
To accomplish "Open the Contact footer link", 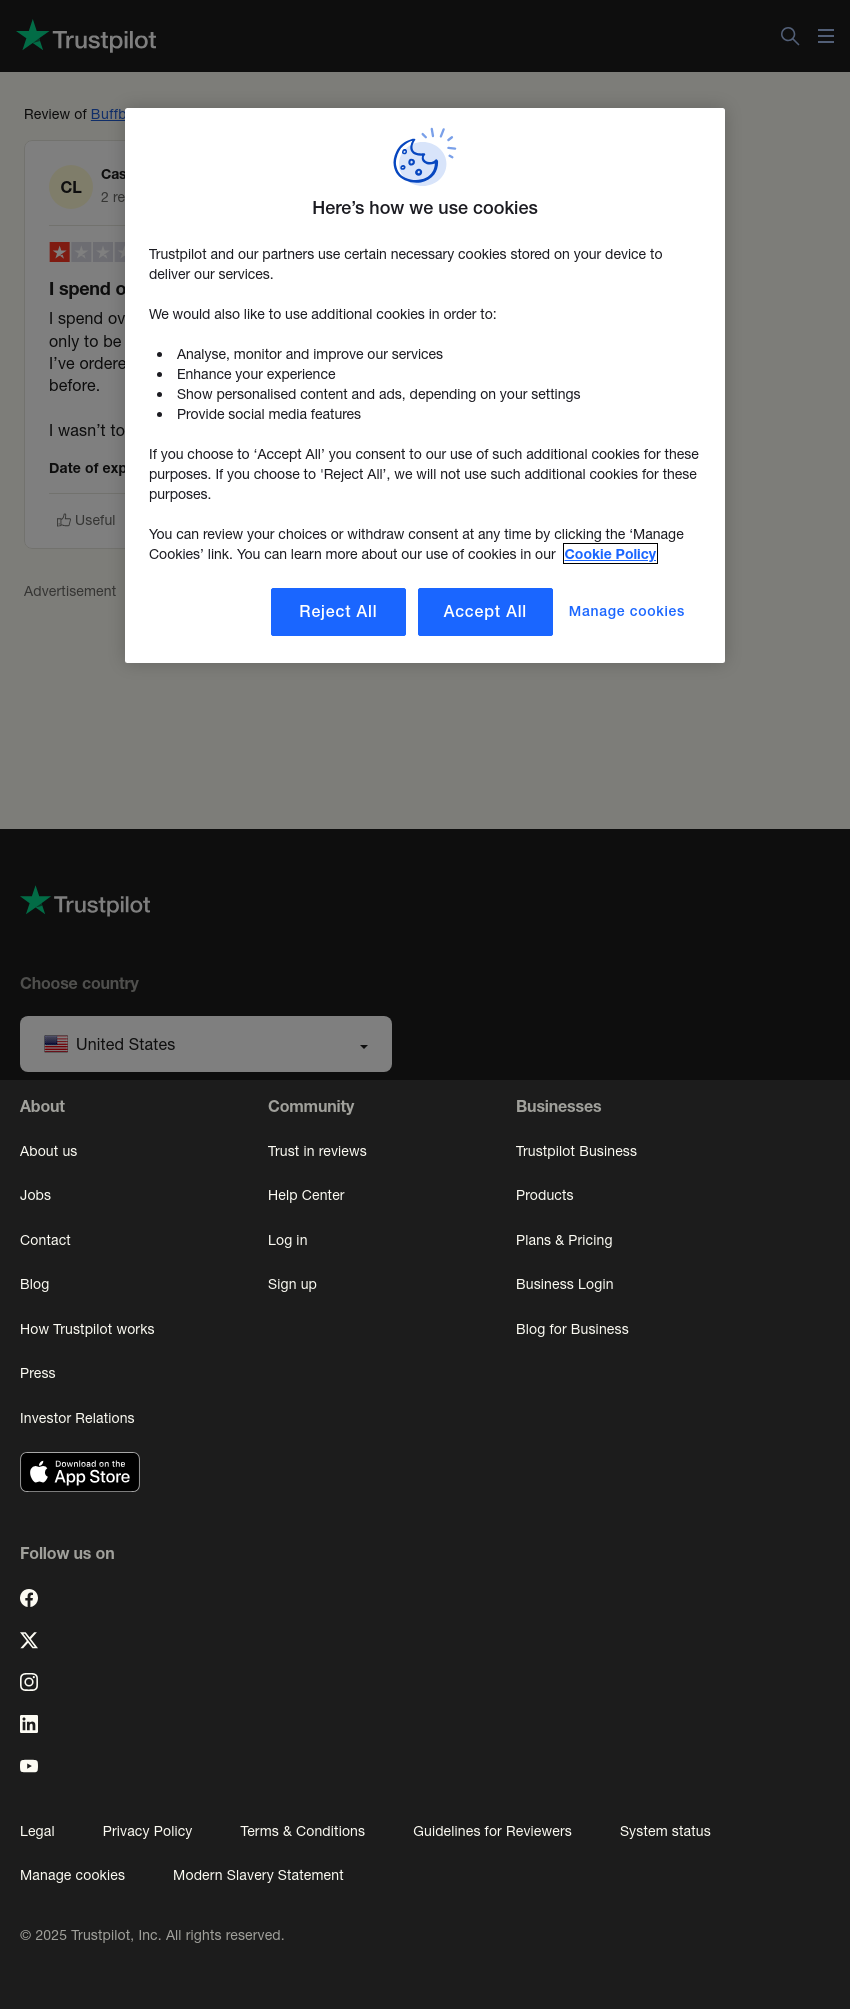I will [45, 1240].
